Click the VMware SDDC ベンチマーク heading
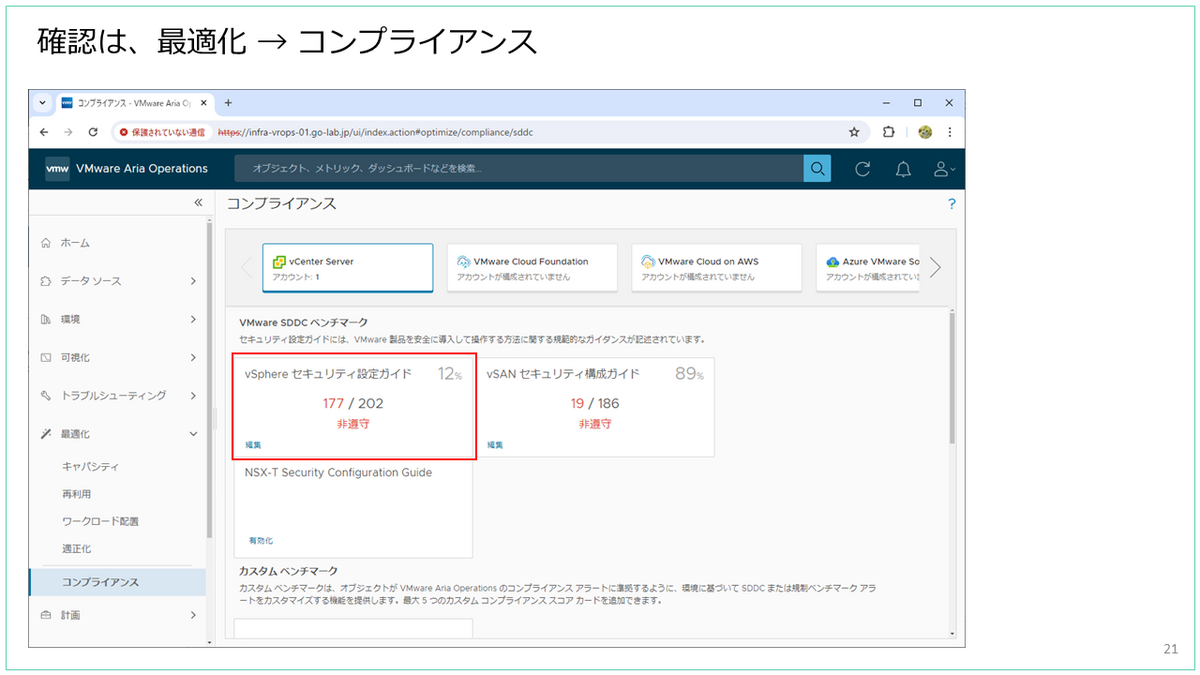 coord(303,322)
